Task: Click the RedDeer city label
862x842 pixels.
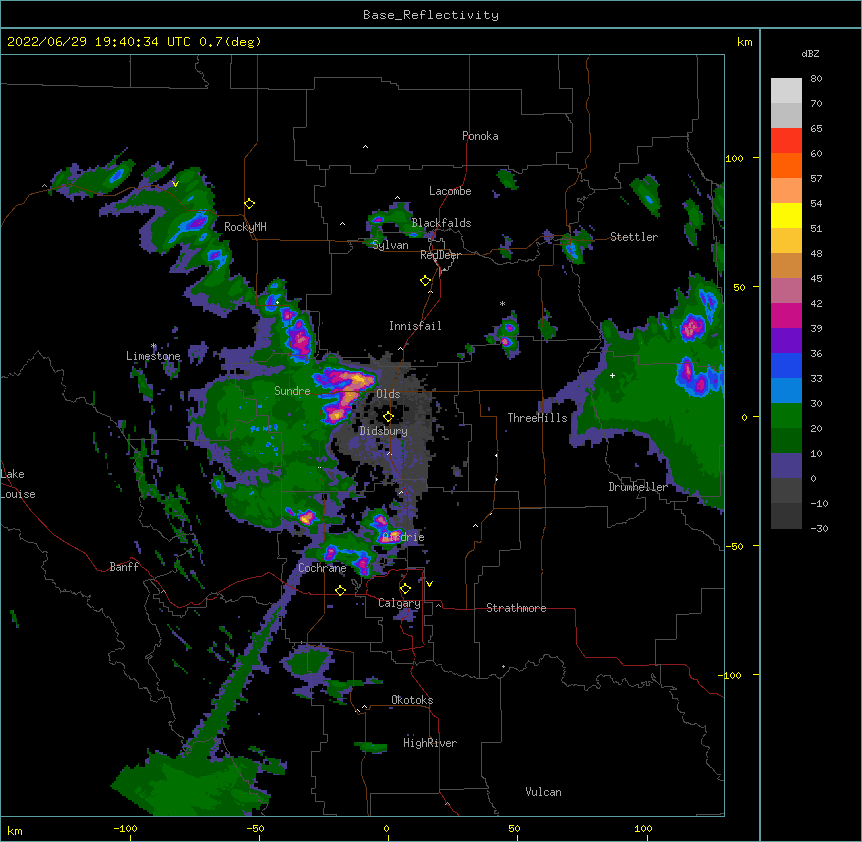Action: (x=440, y=255)
